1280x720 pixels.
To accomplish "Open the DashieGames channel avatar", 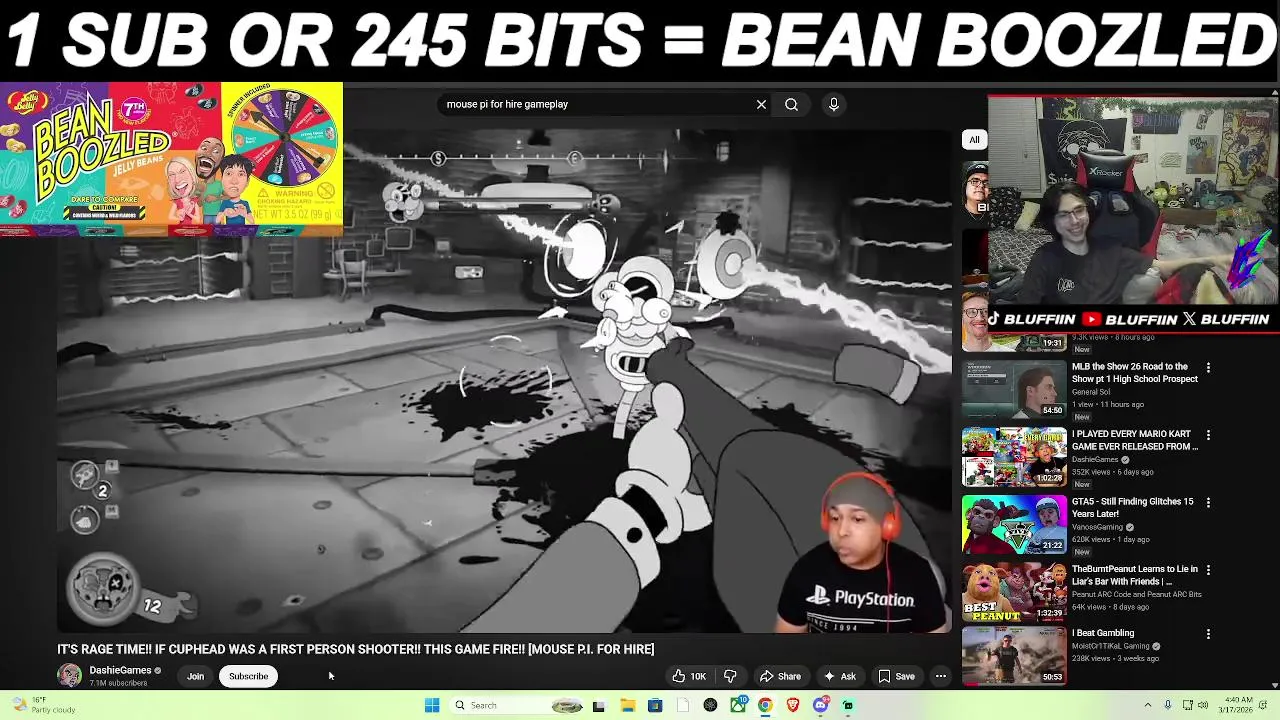I will [69, 675].
